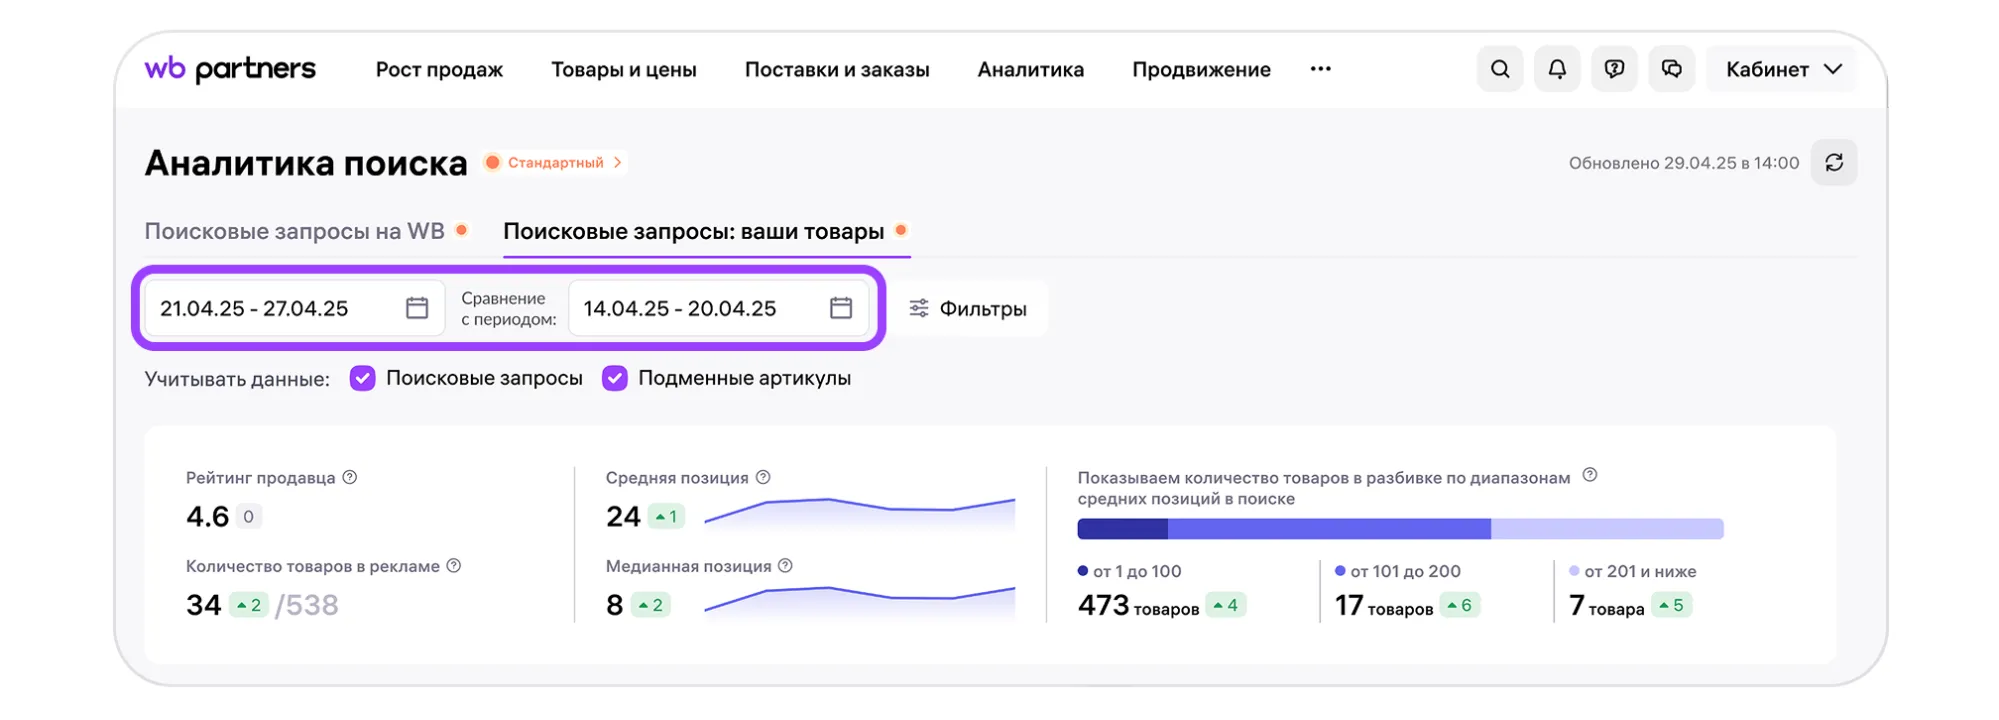Open the Стандартный plan chevron badge

click(x=556, y=163)
